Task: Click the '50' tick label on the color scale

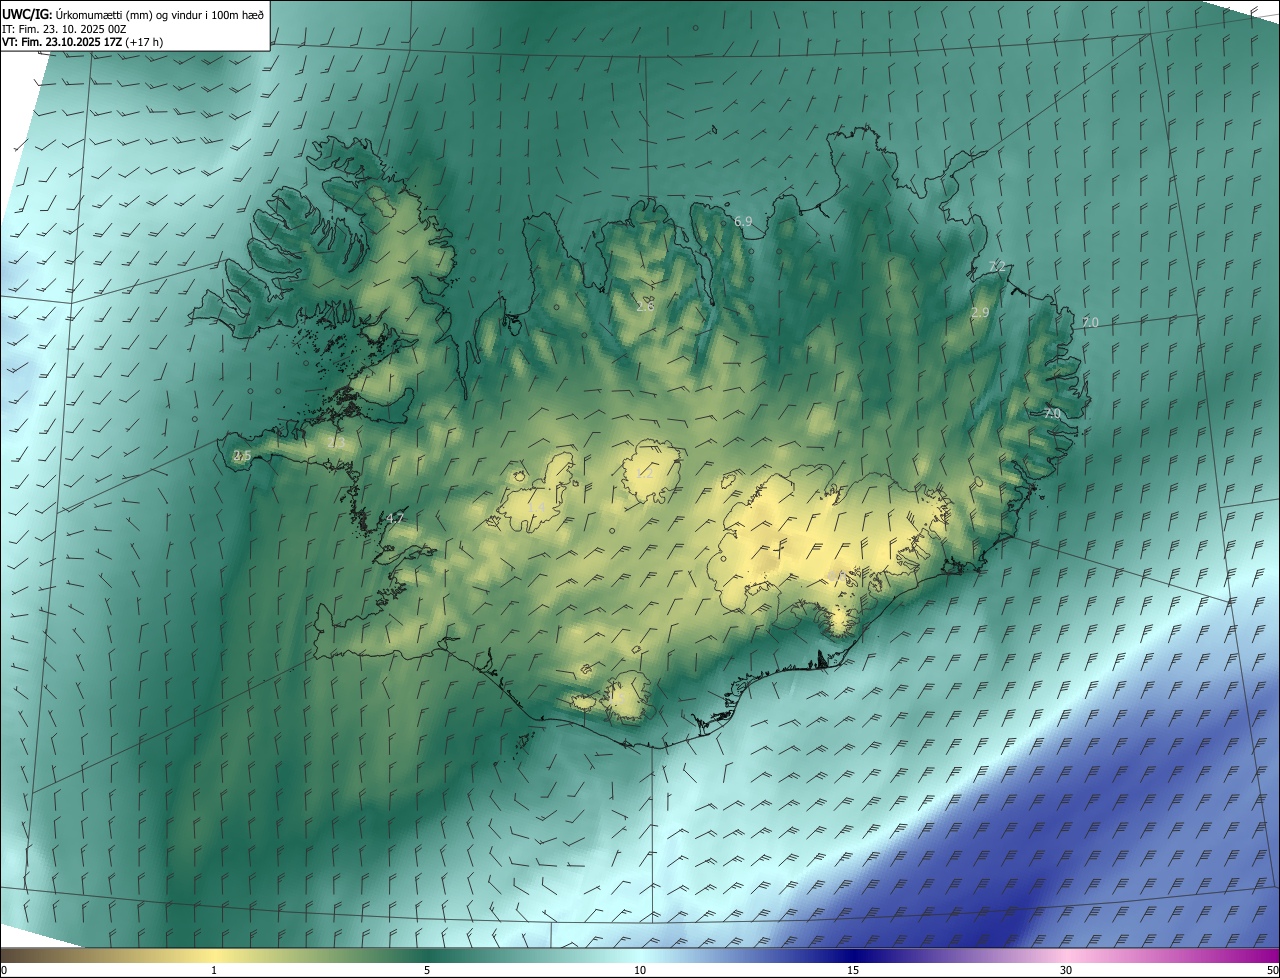Action: [x=1272, y=971]
